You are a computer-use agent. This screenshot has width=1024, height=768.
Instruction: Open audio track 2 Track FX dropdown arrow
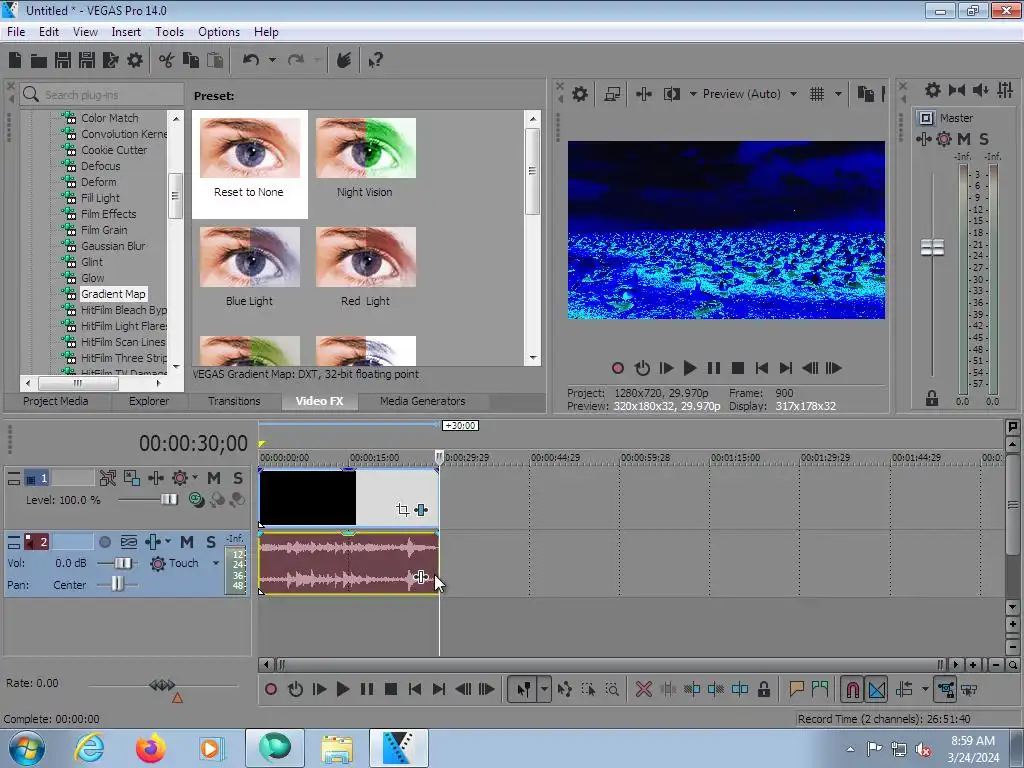point(168,542)
